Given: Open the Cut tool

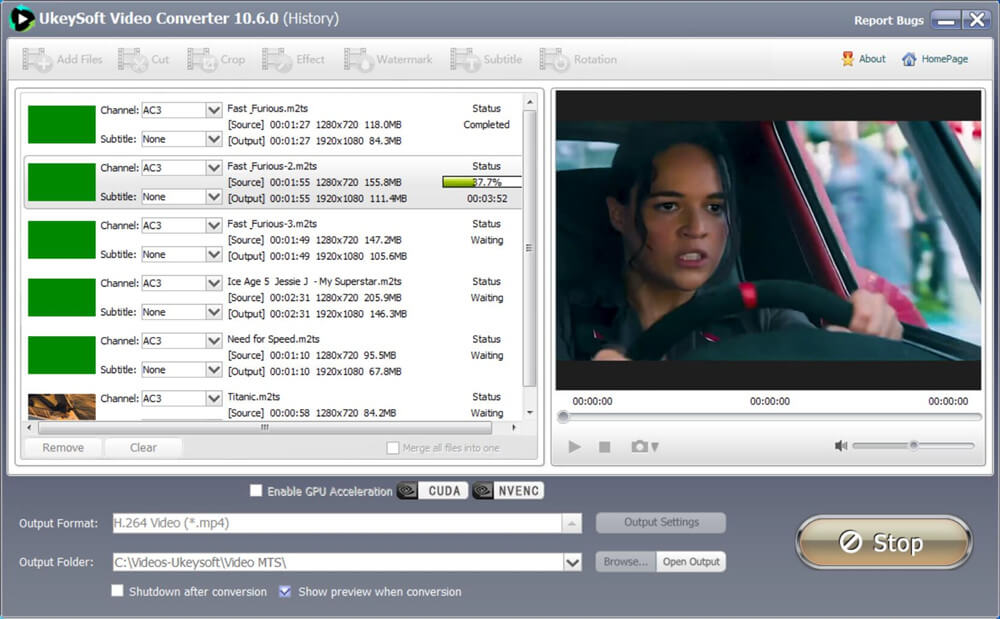Looking at the screenshot, I should click(x=143, y=59).
